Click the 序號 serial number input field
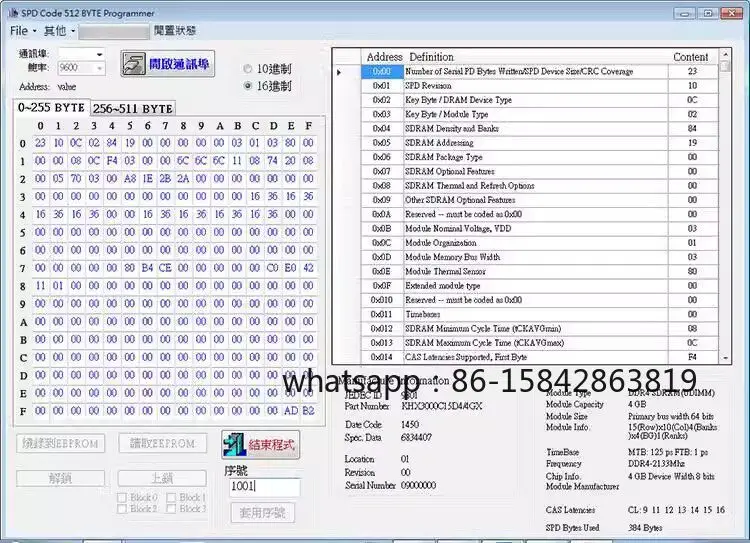 [265, 487]
